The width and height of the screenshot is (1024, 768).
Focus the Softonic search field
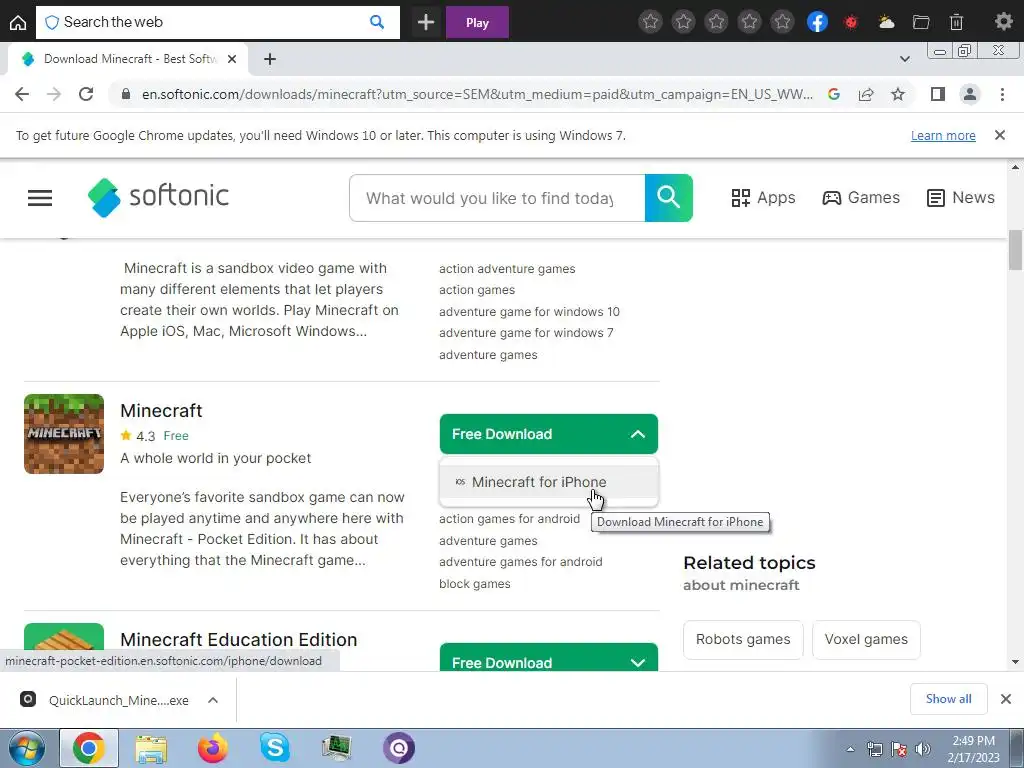coord(497,198)
